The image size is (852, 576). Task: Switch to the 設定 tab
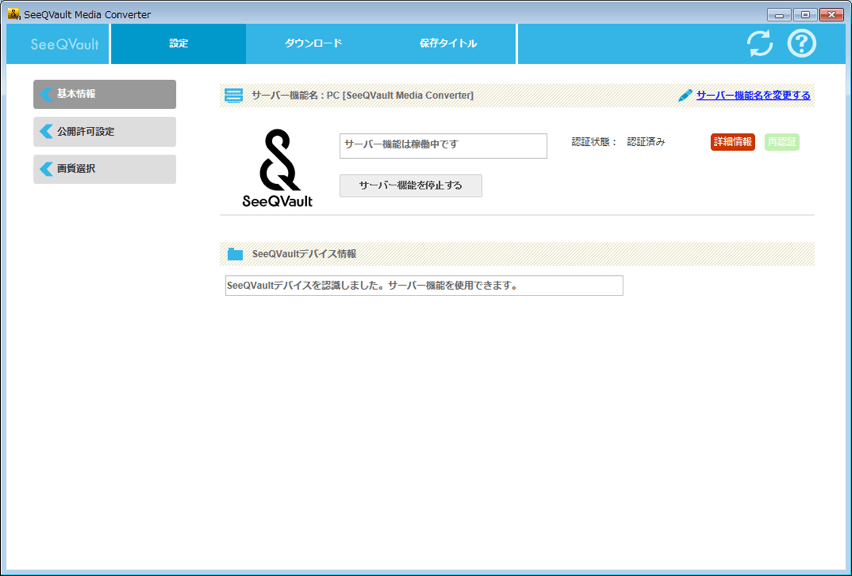coord(178,43)
